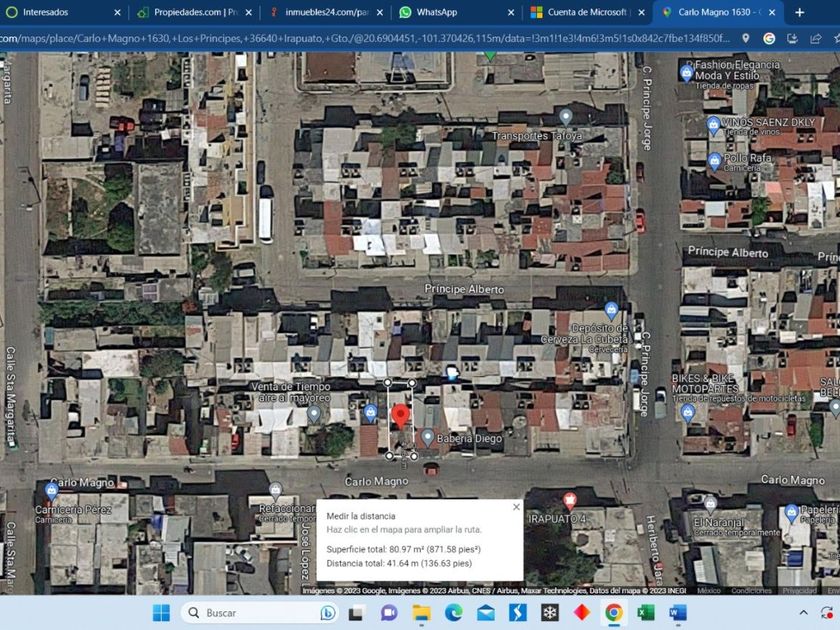Open the Pollo Rafa carnicería marker

pyautogui.click(x=715, y=161)
